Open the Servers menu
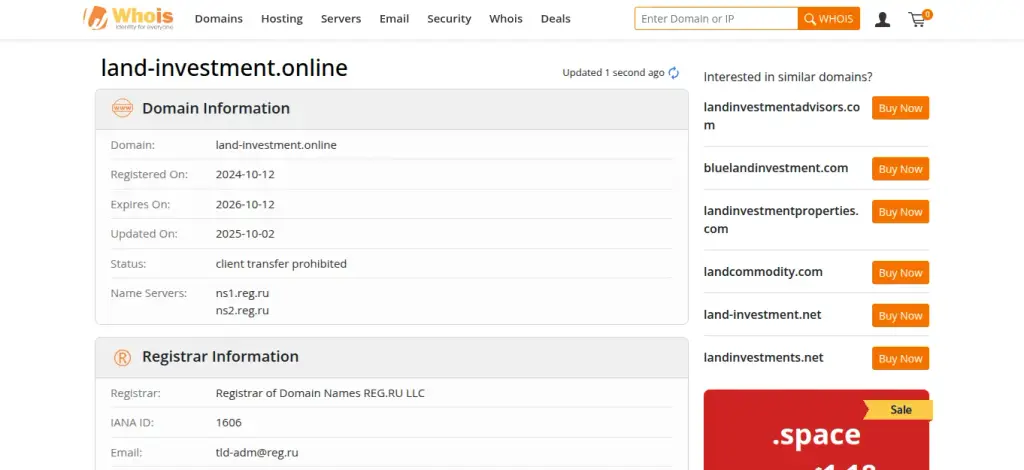Screen dimensions: 1024x470 point(341,19)
